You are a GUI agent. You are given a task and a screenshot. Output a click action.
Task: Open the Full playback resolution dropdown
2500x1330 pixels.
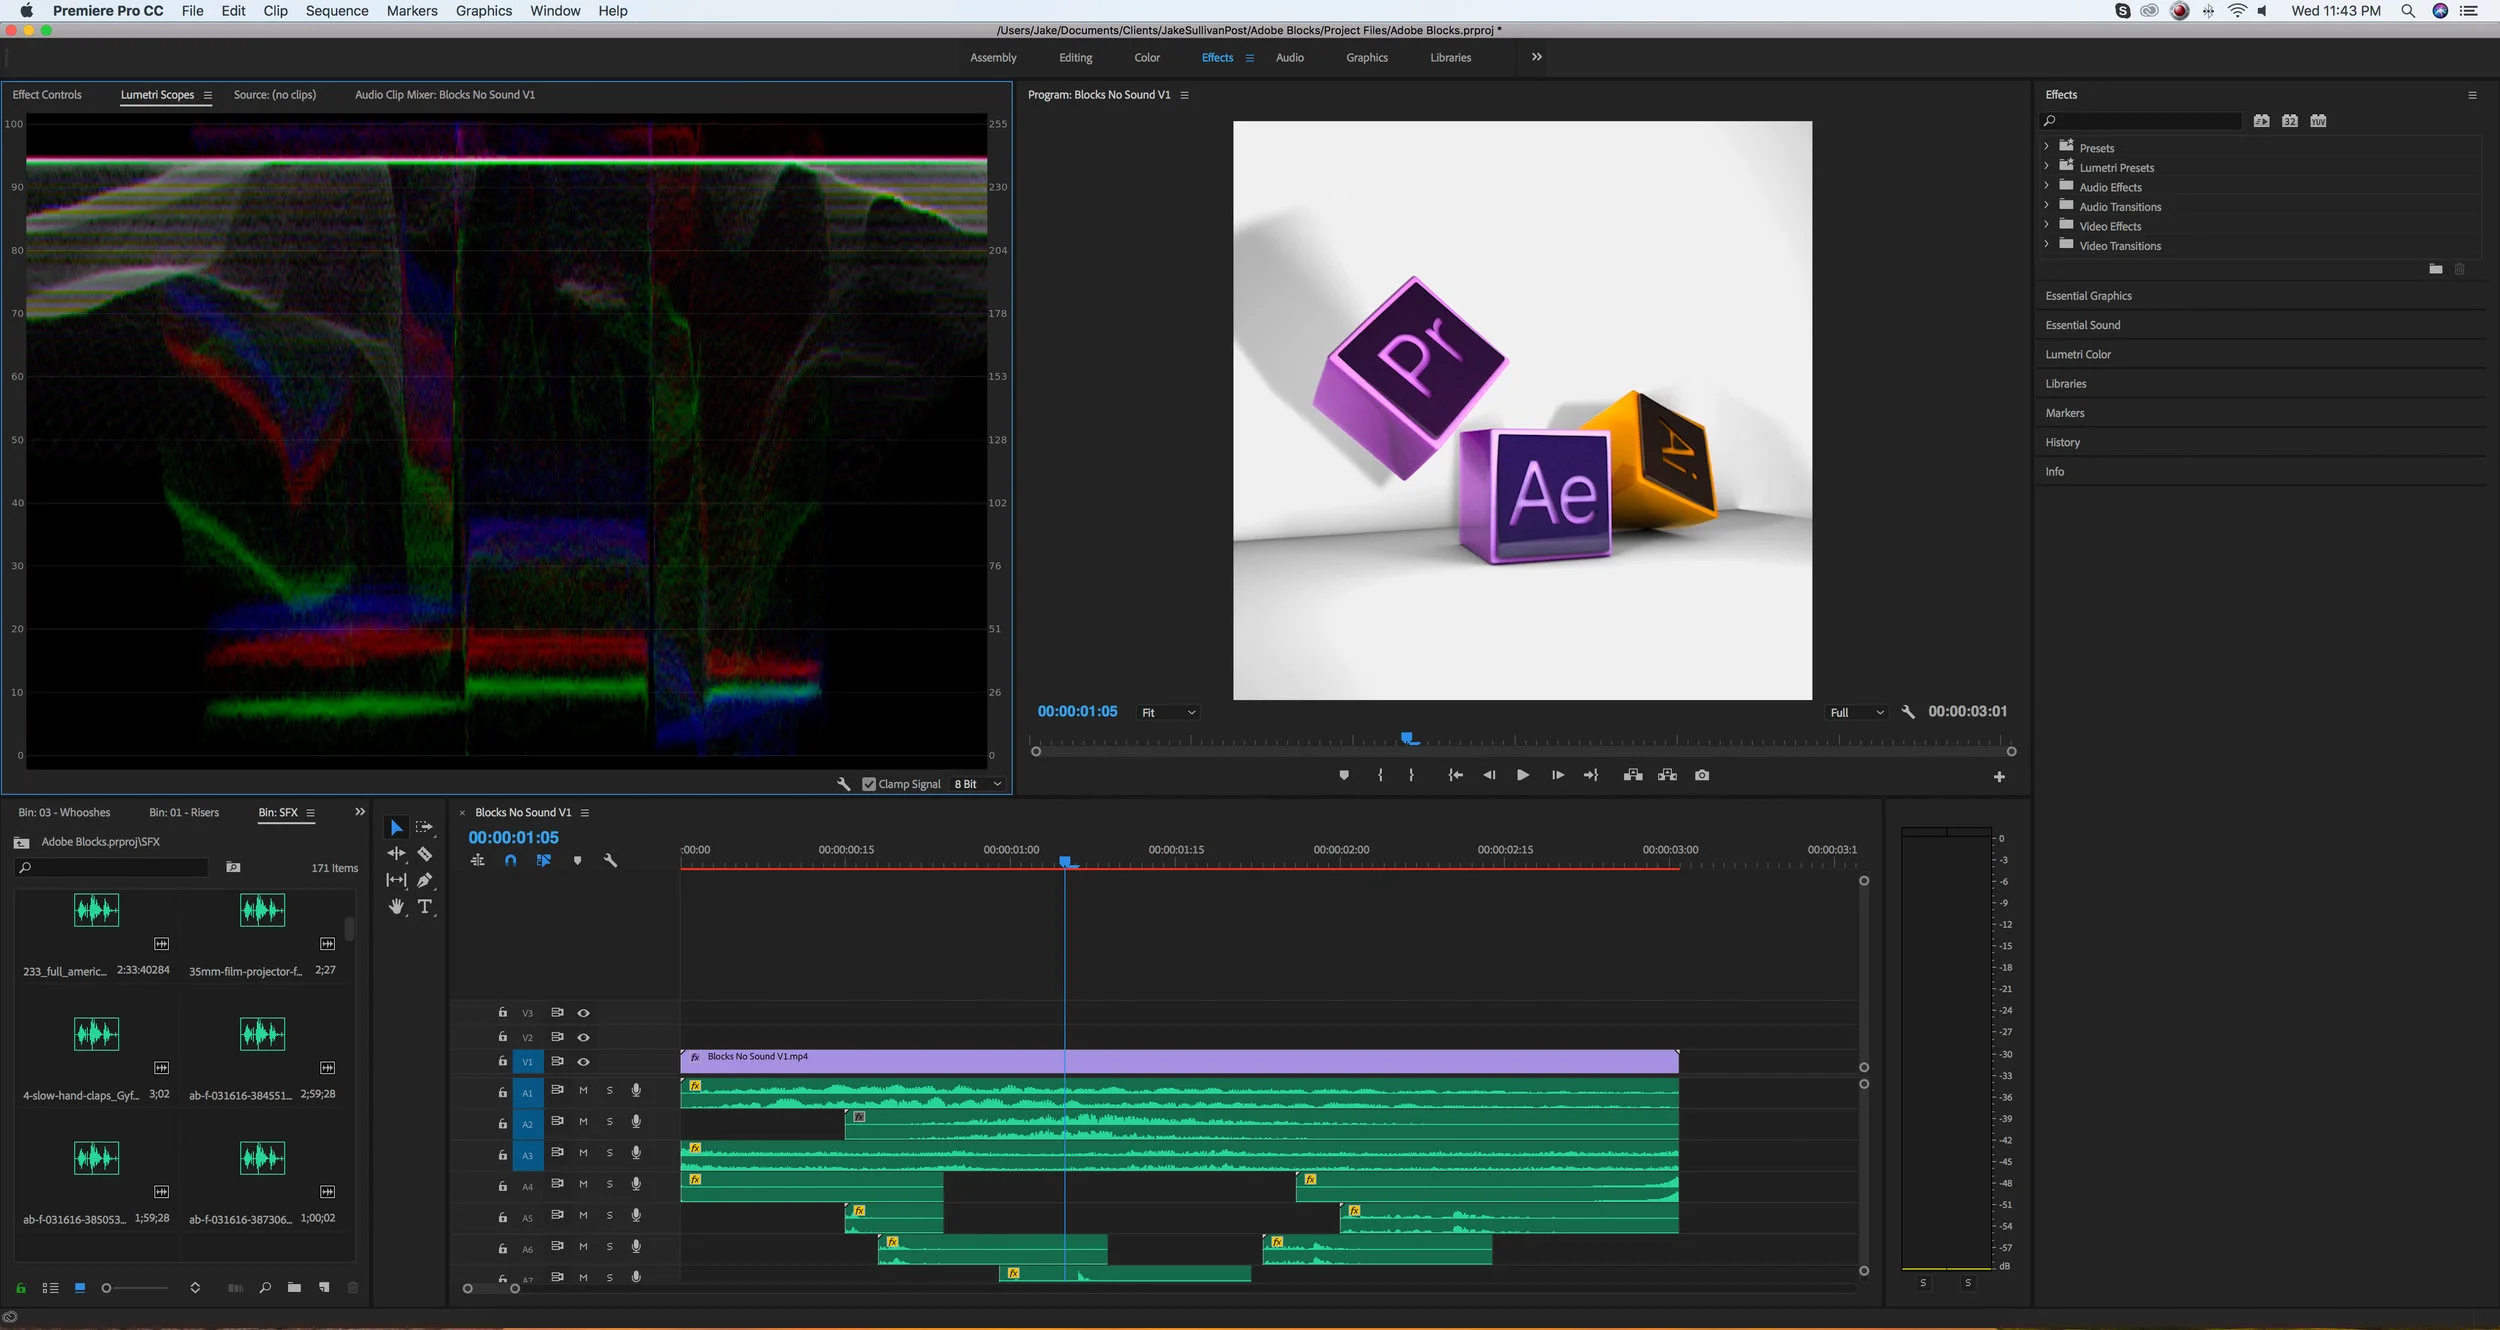click(1857, 713)
